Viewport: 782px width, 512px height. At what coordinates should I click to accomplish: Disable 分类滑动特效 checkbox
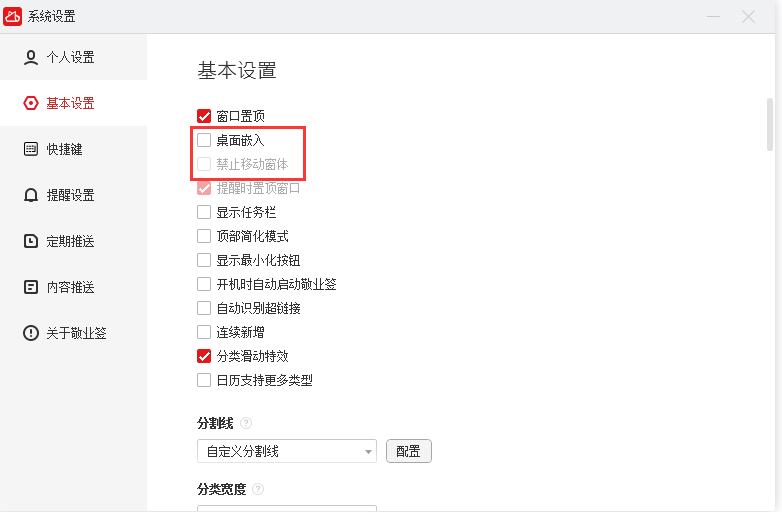pyautogui.click(x=205, y=356)
